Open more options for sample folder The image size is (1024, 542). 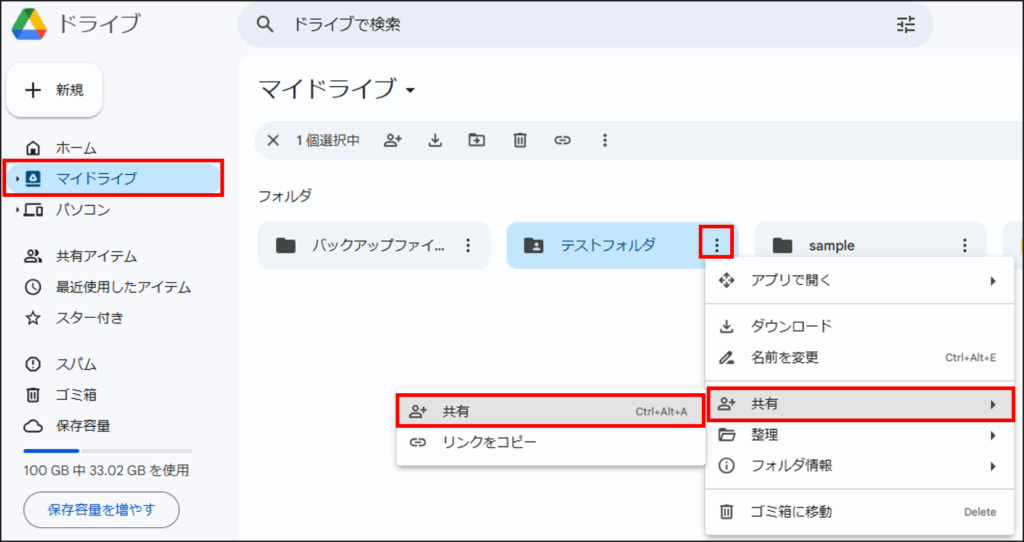tap(965, 246)
